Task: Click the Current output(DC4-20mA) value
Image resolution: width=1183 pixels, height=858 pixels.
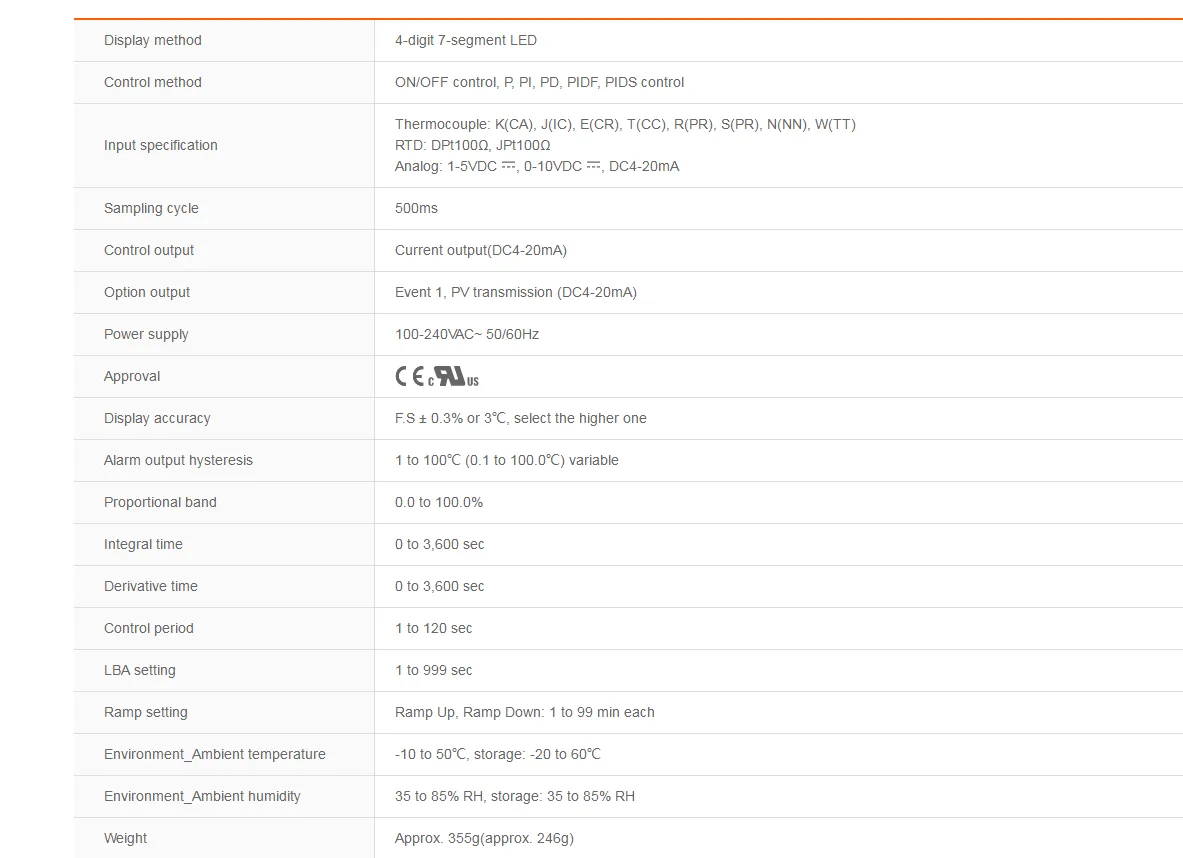Action: pos(481,251)
